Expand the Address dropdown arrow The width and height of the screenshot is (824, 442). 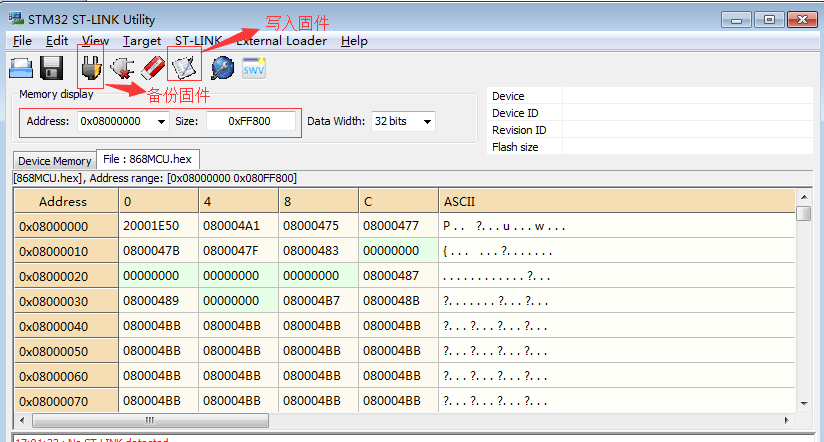pyautogui.click(x=161, y=121)
